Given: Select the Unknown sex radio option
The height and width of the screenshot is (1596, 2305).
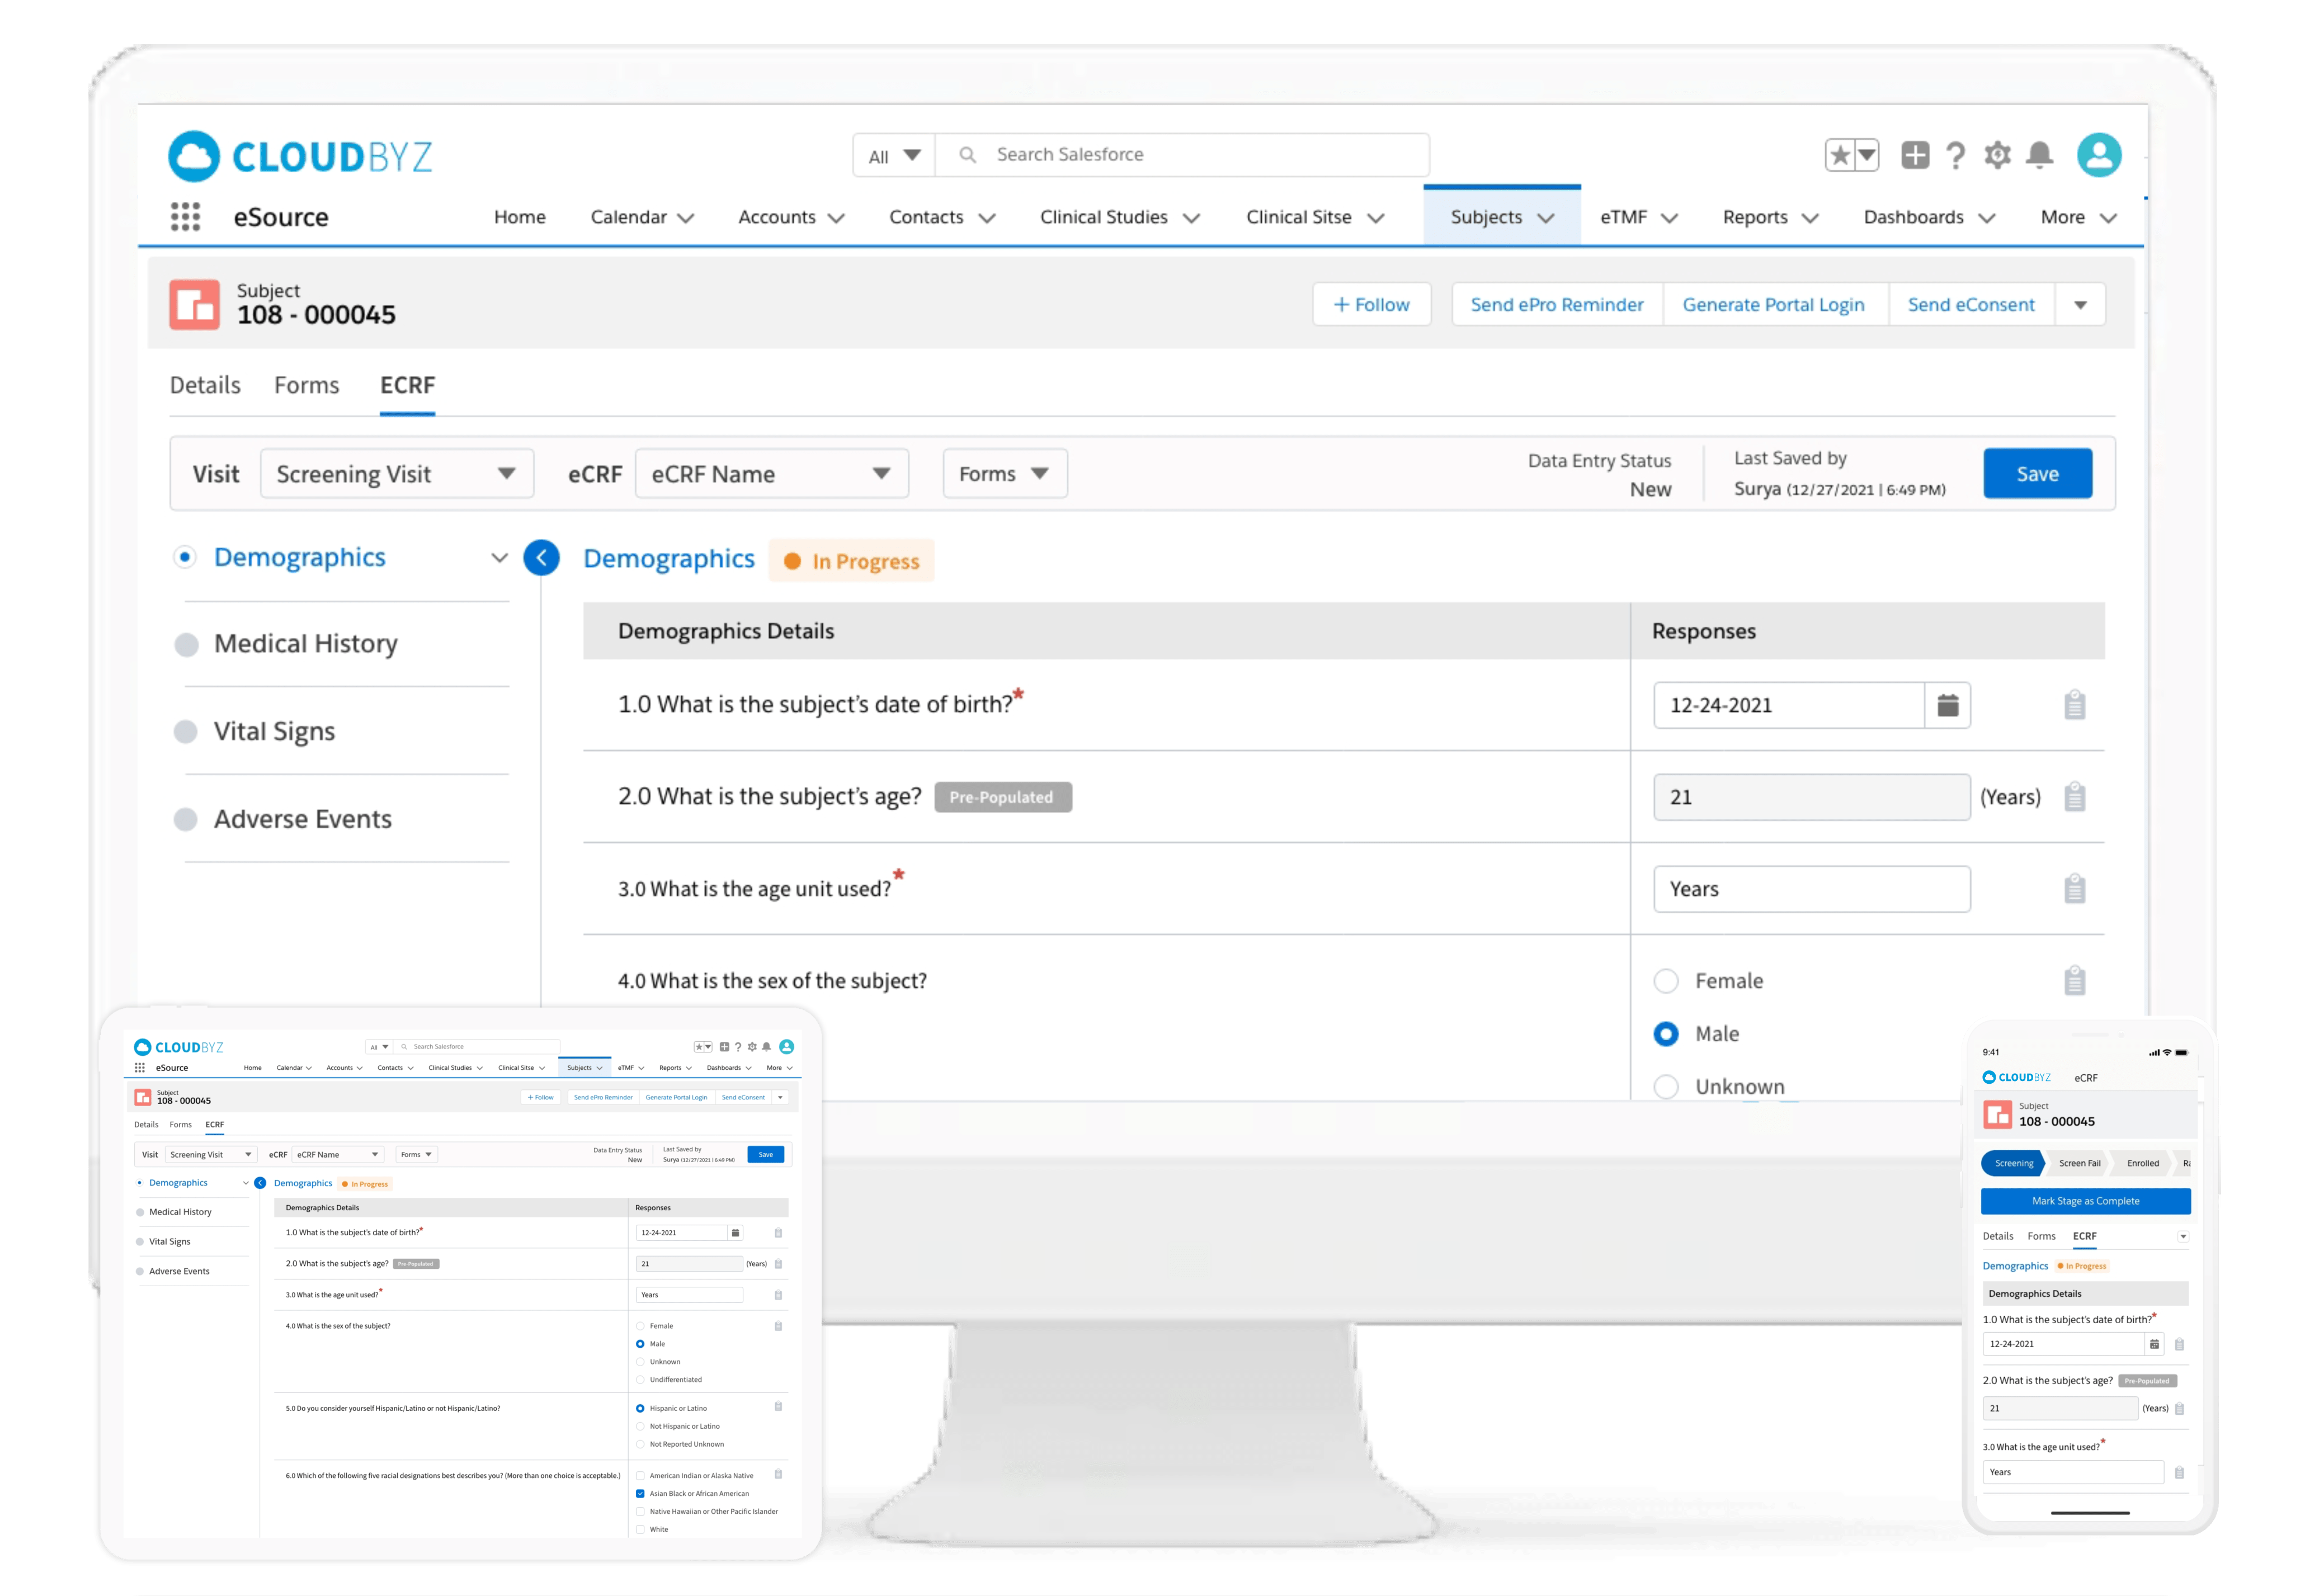Looking at the screenshot, I should coord(1666,1086).
